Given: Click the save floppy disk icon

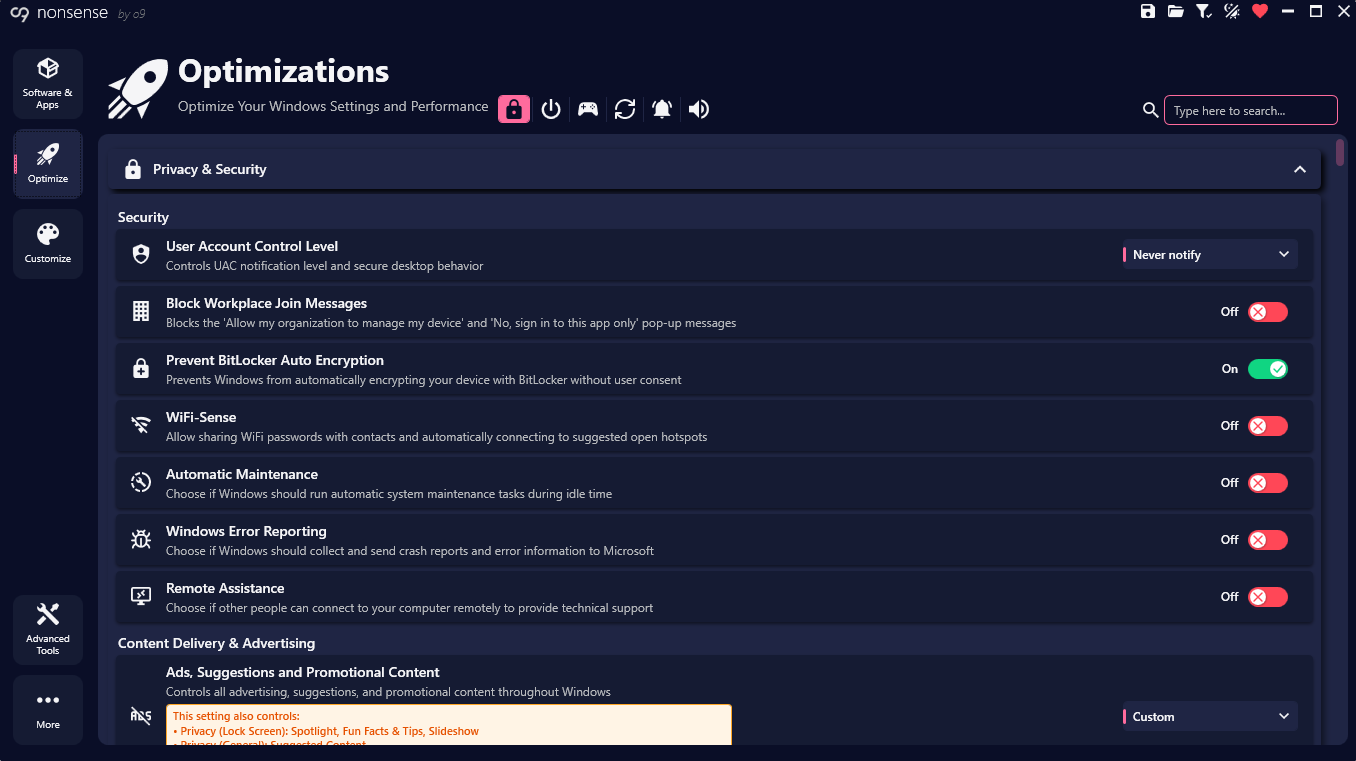Looking at the screenshot, I should pyautogui.click(x=1148, y=11).
